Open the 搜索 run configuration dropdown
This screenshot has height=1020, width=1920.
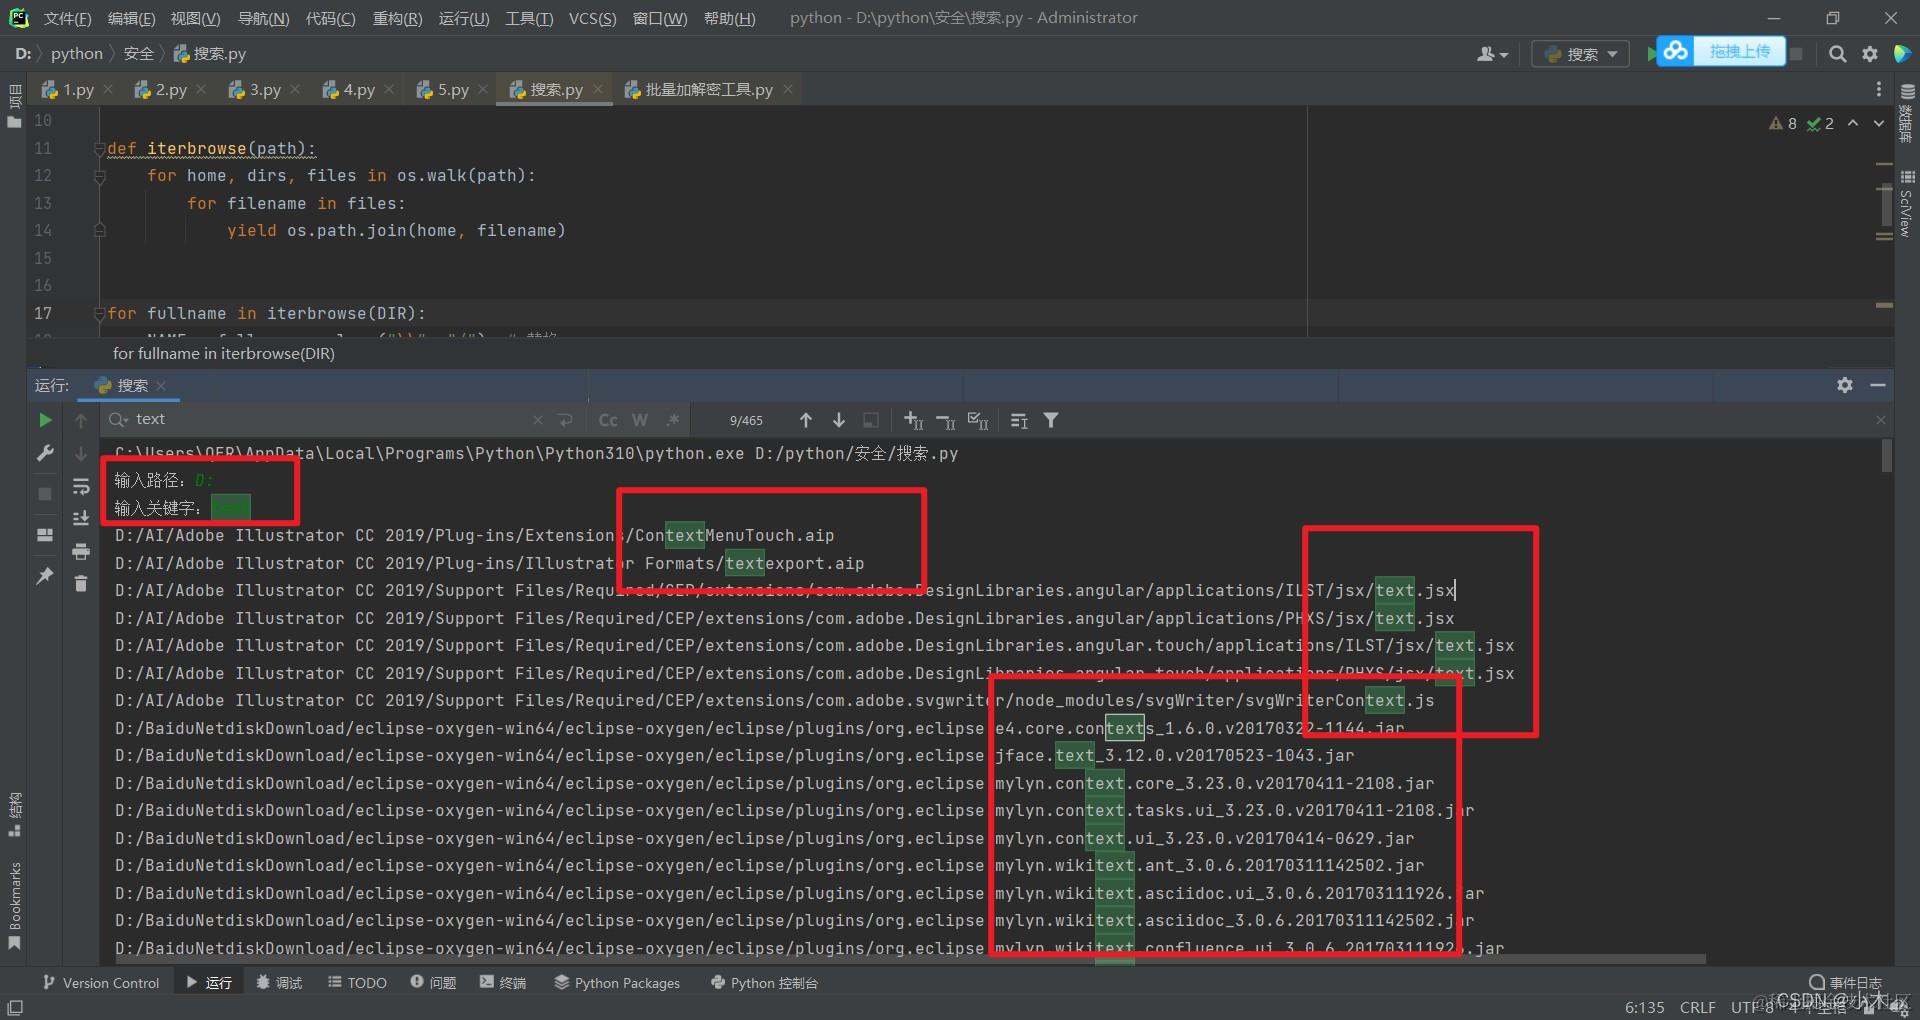click(1581, 54)
